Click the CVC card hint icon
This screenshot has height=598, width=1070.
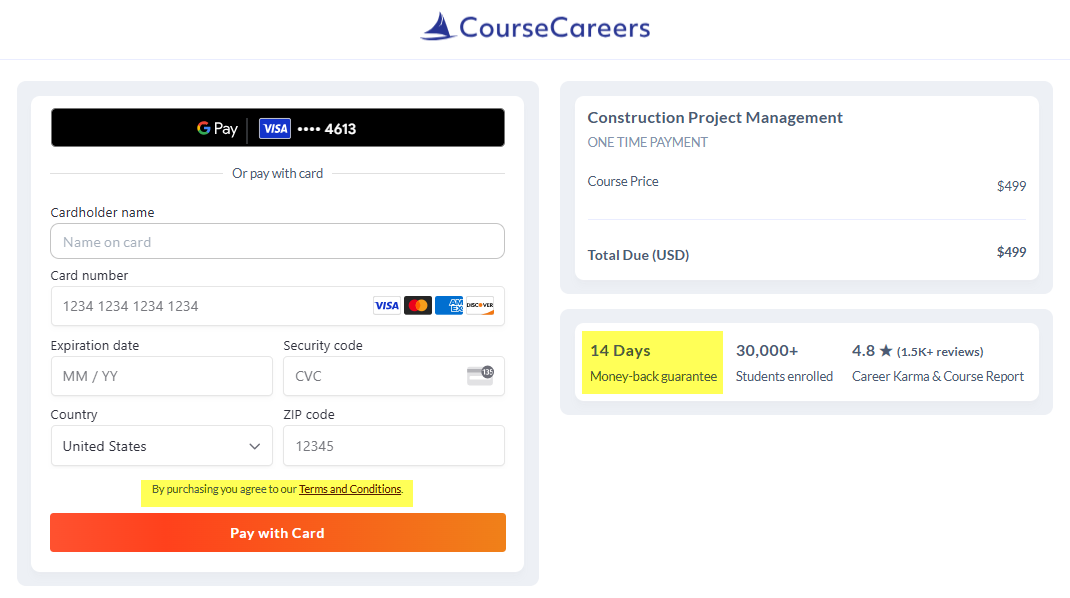(x=480, y=376)
